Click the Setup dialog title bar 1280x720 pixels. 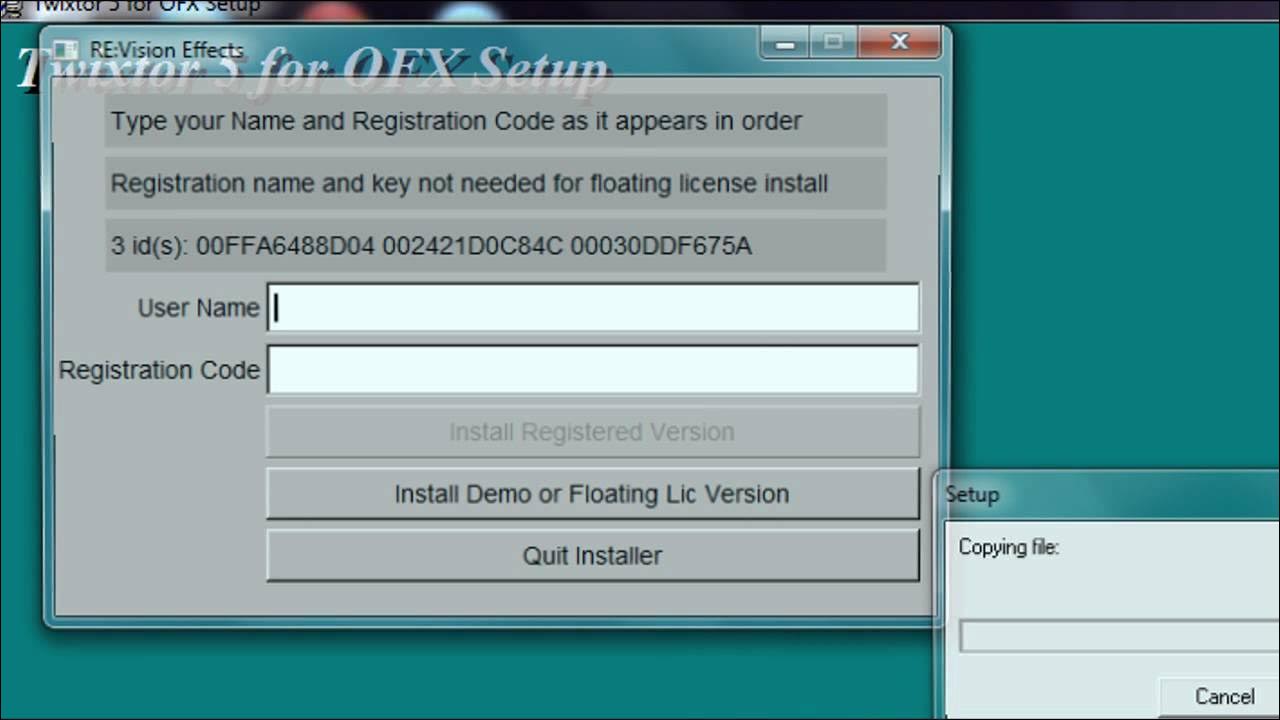tap(1108, 494)
